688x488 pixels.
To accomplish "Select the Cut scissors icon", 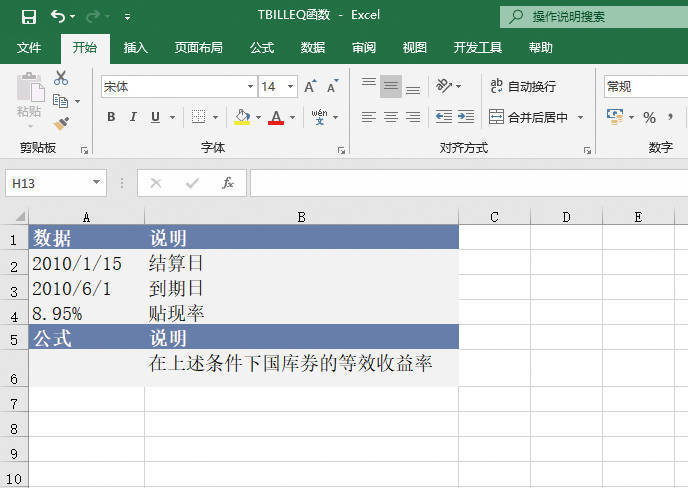I will pos(62,78).
